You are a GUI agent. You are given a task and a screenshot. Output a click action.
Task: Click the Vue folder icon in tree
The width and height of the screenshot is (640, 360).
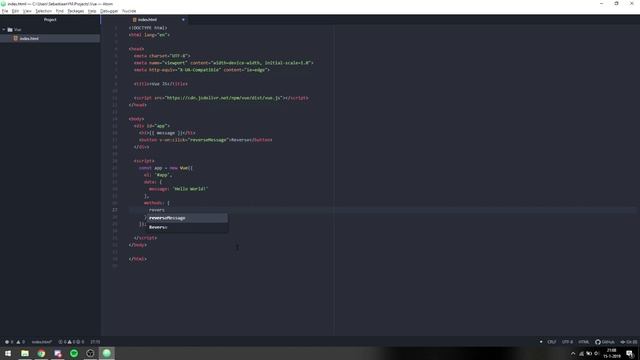[x=10, y=29]
